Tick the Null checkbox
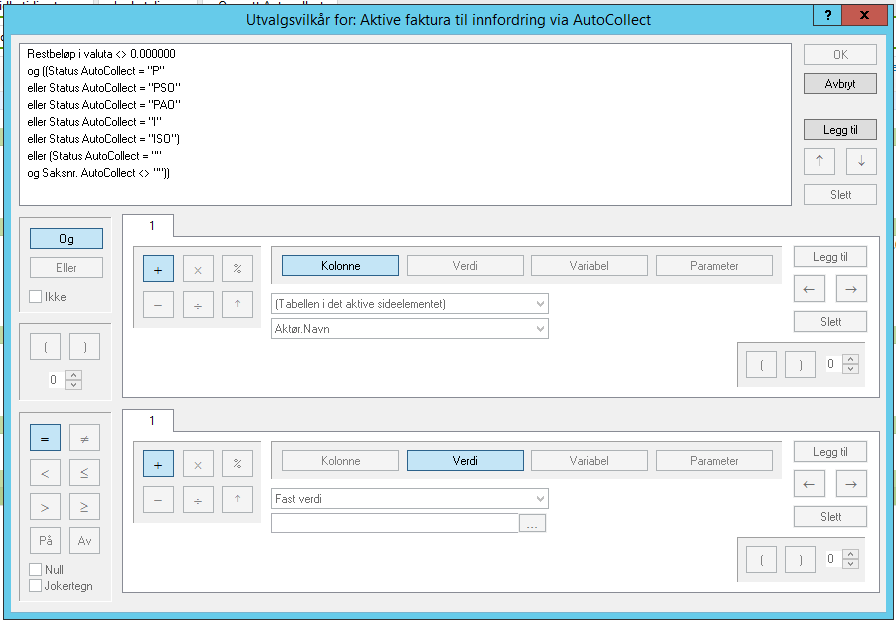The width and height of the screenshot is (896, 620). pos(35,569)
